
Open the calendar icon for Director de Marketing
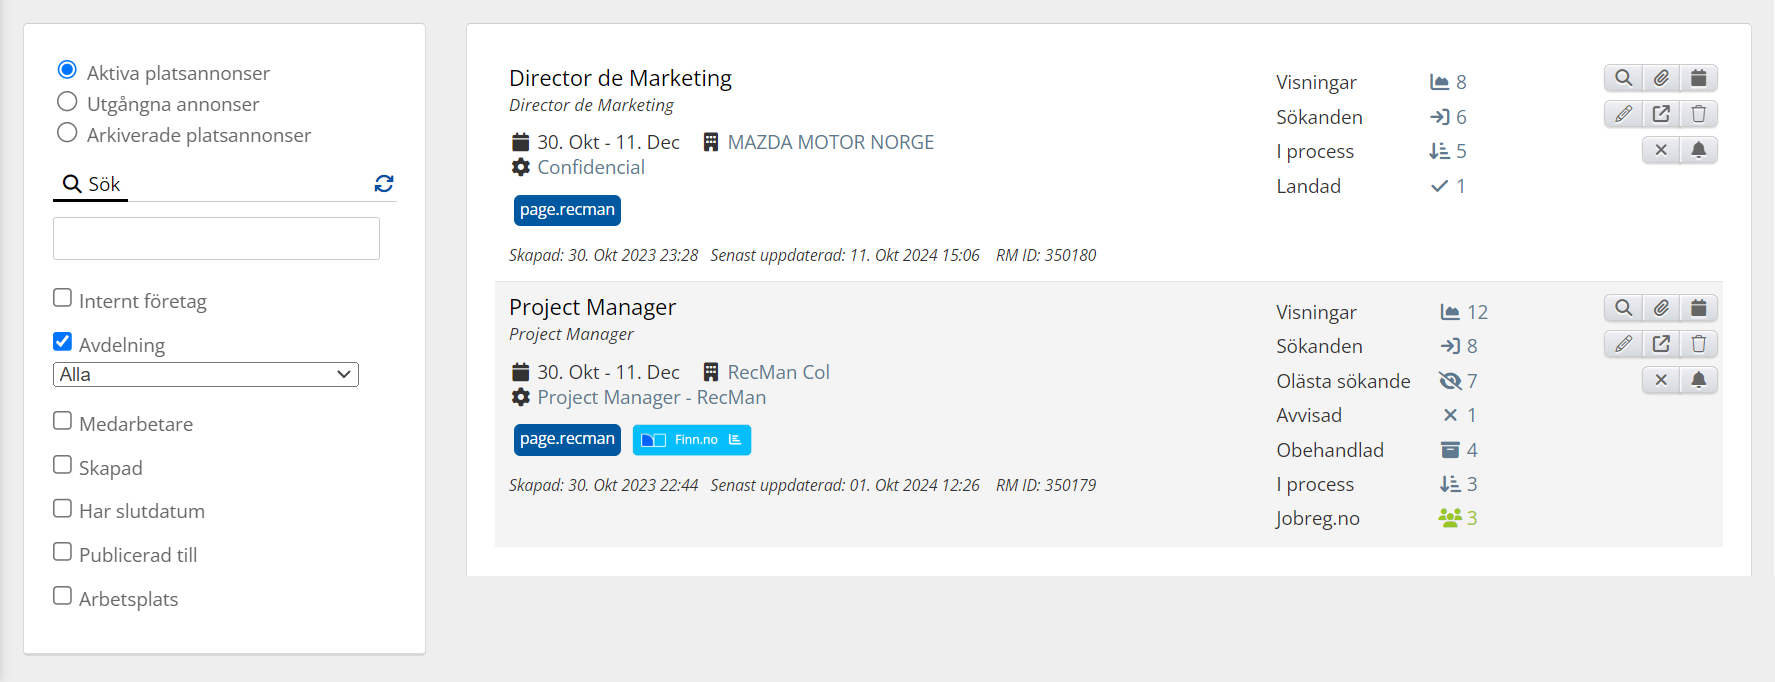click(1698, 78)
